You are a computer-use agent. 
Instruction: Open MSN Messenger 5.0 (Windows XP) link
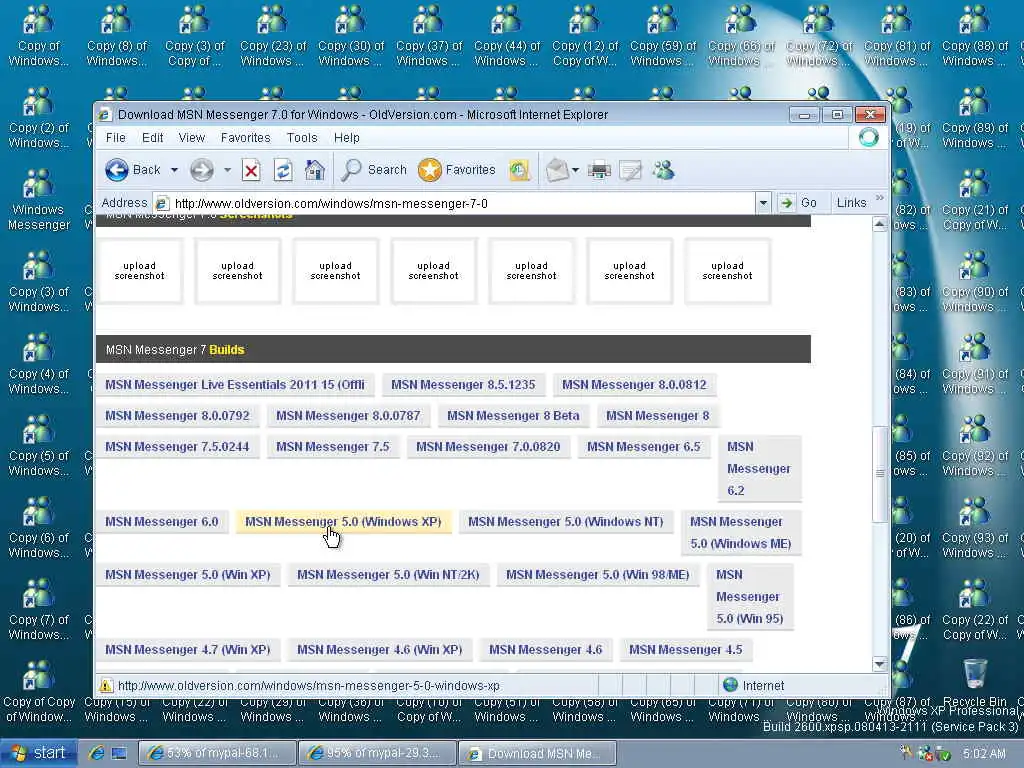point(344,522)
